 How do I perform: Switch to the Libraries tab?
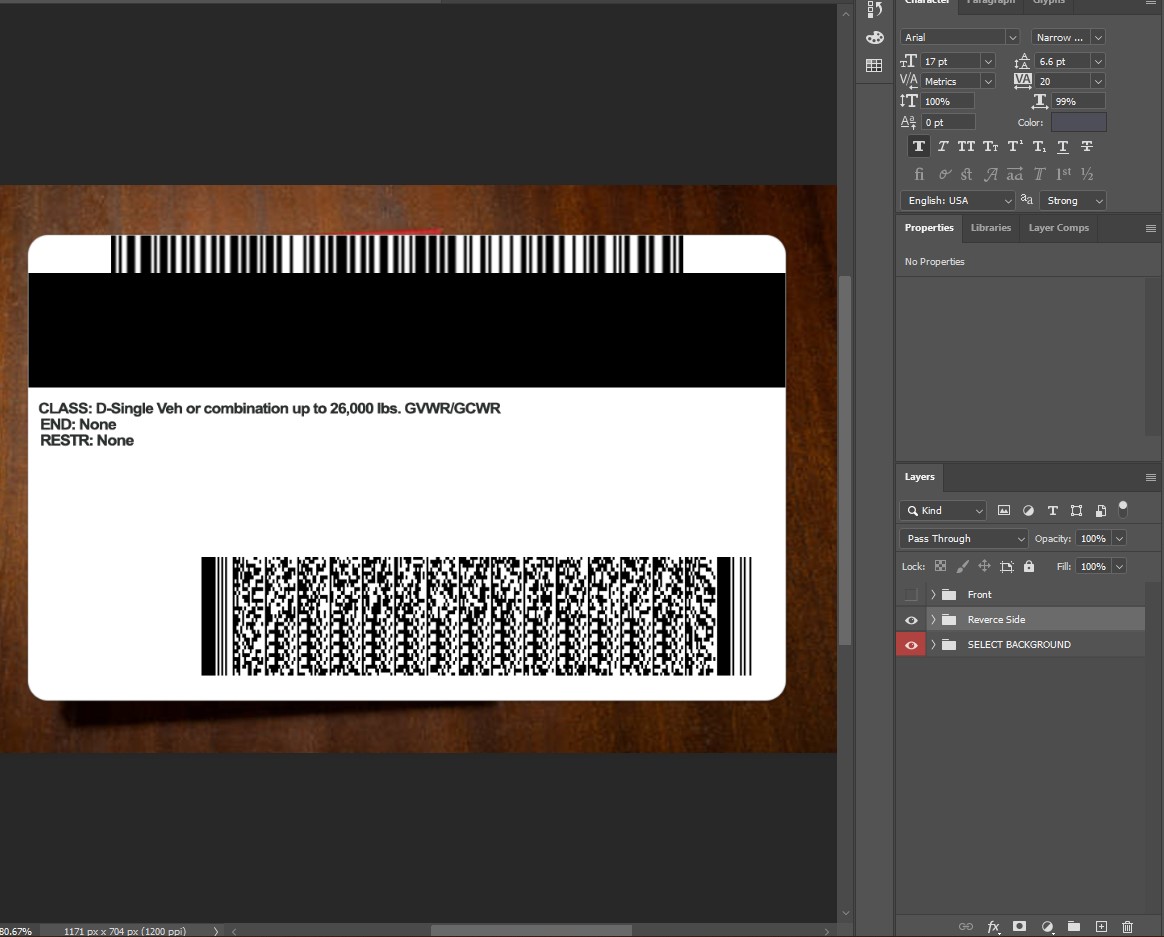(x=991, y=228)
